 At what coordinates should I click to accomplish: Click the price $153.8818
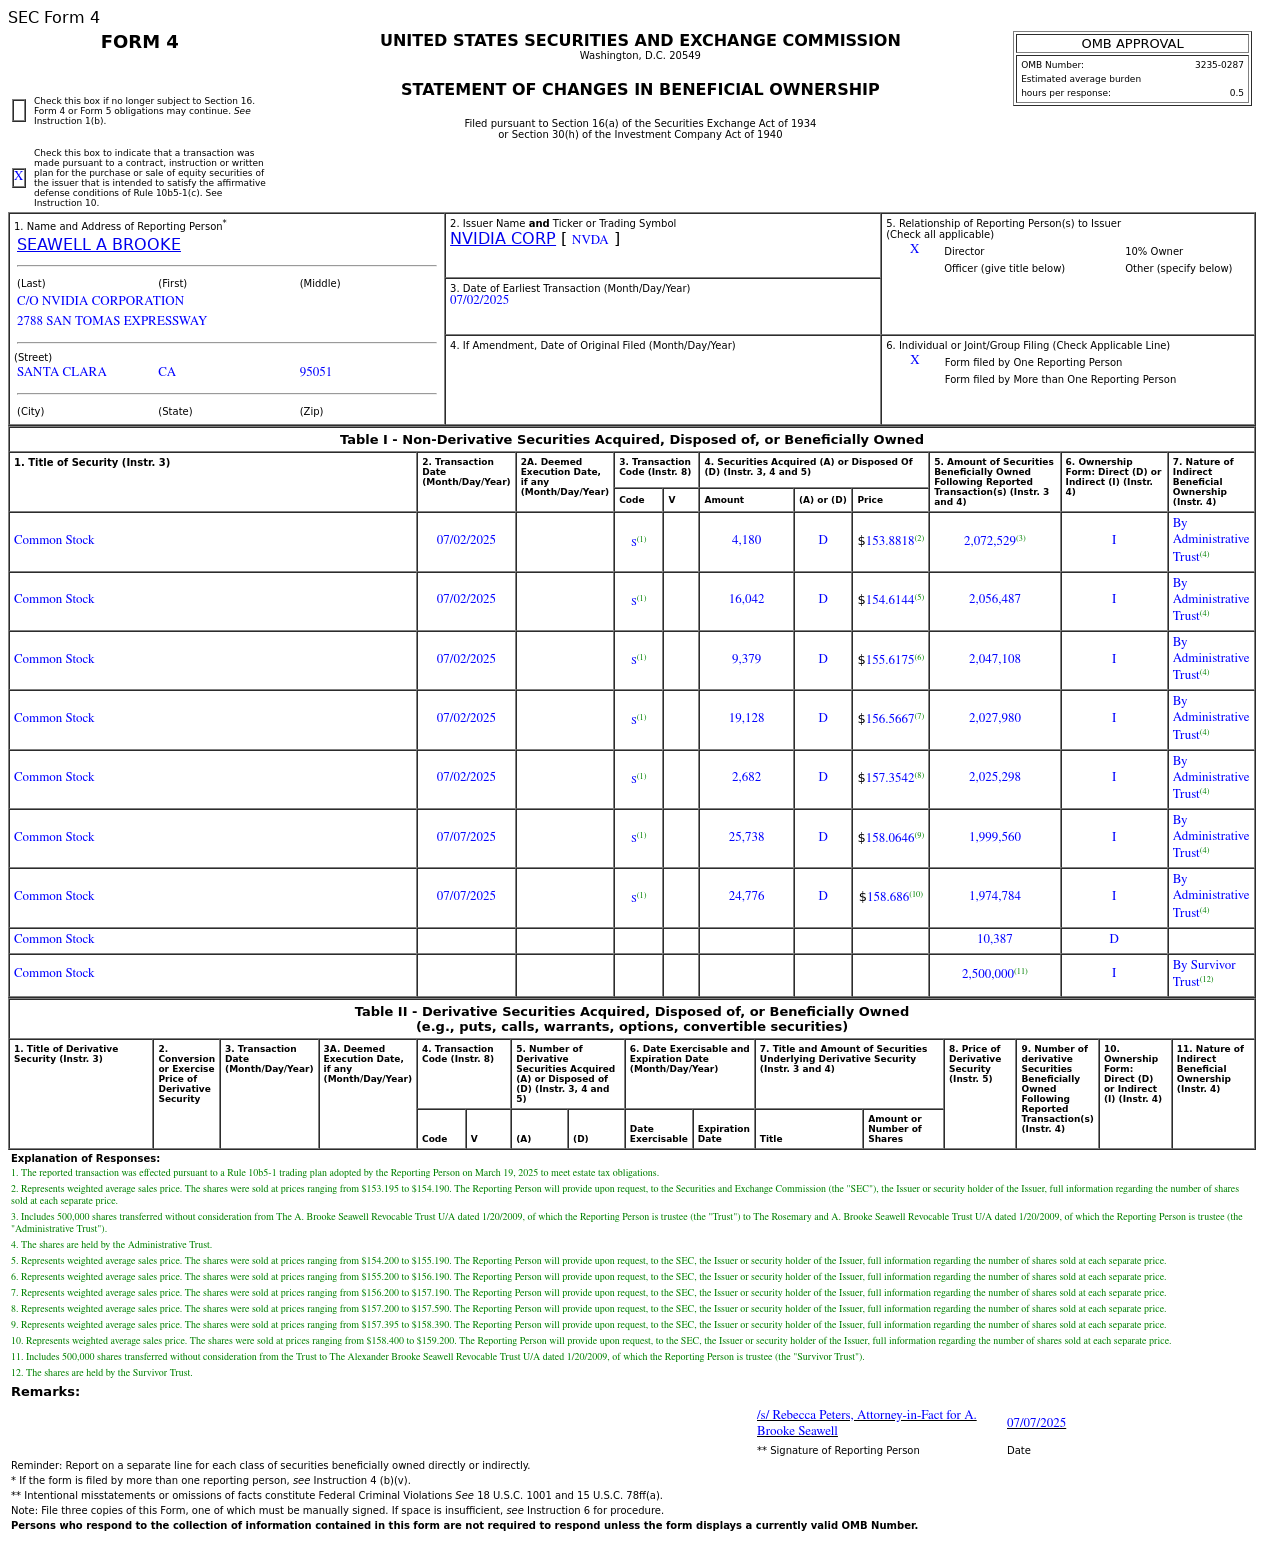click(x=886, y=541)
